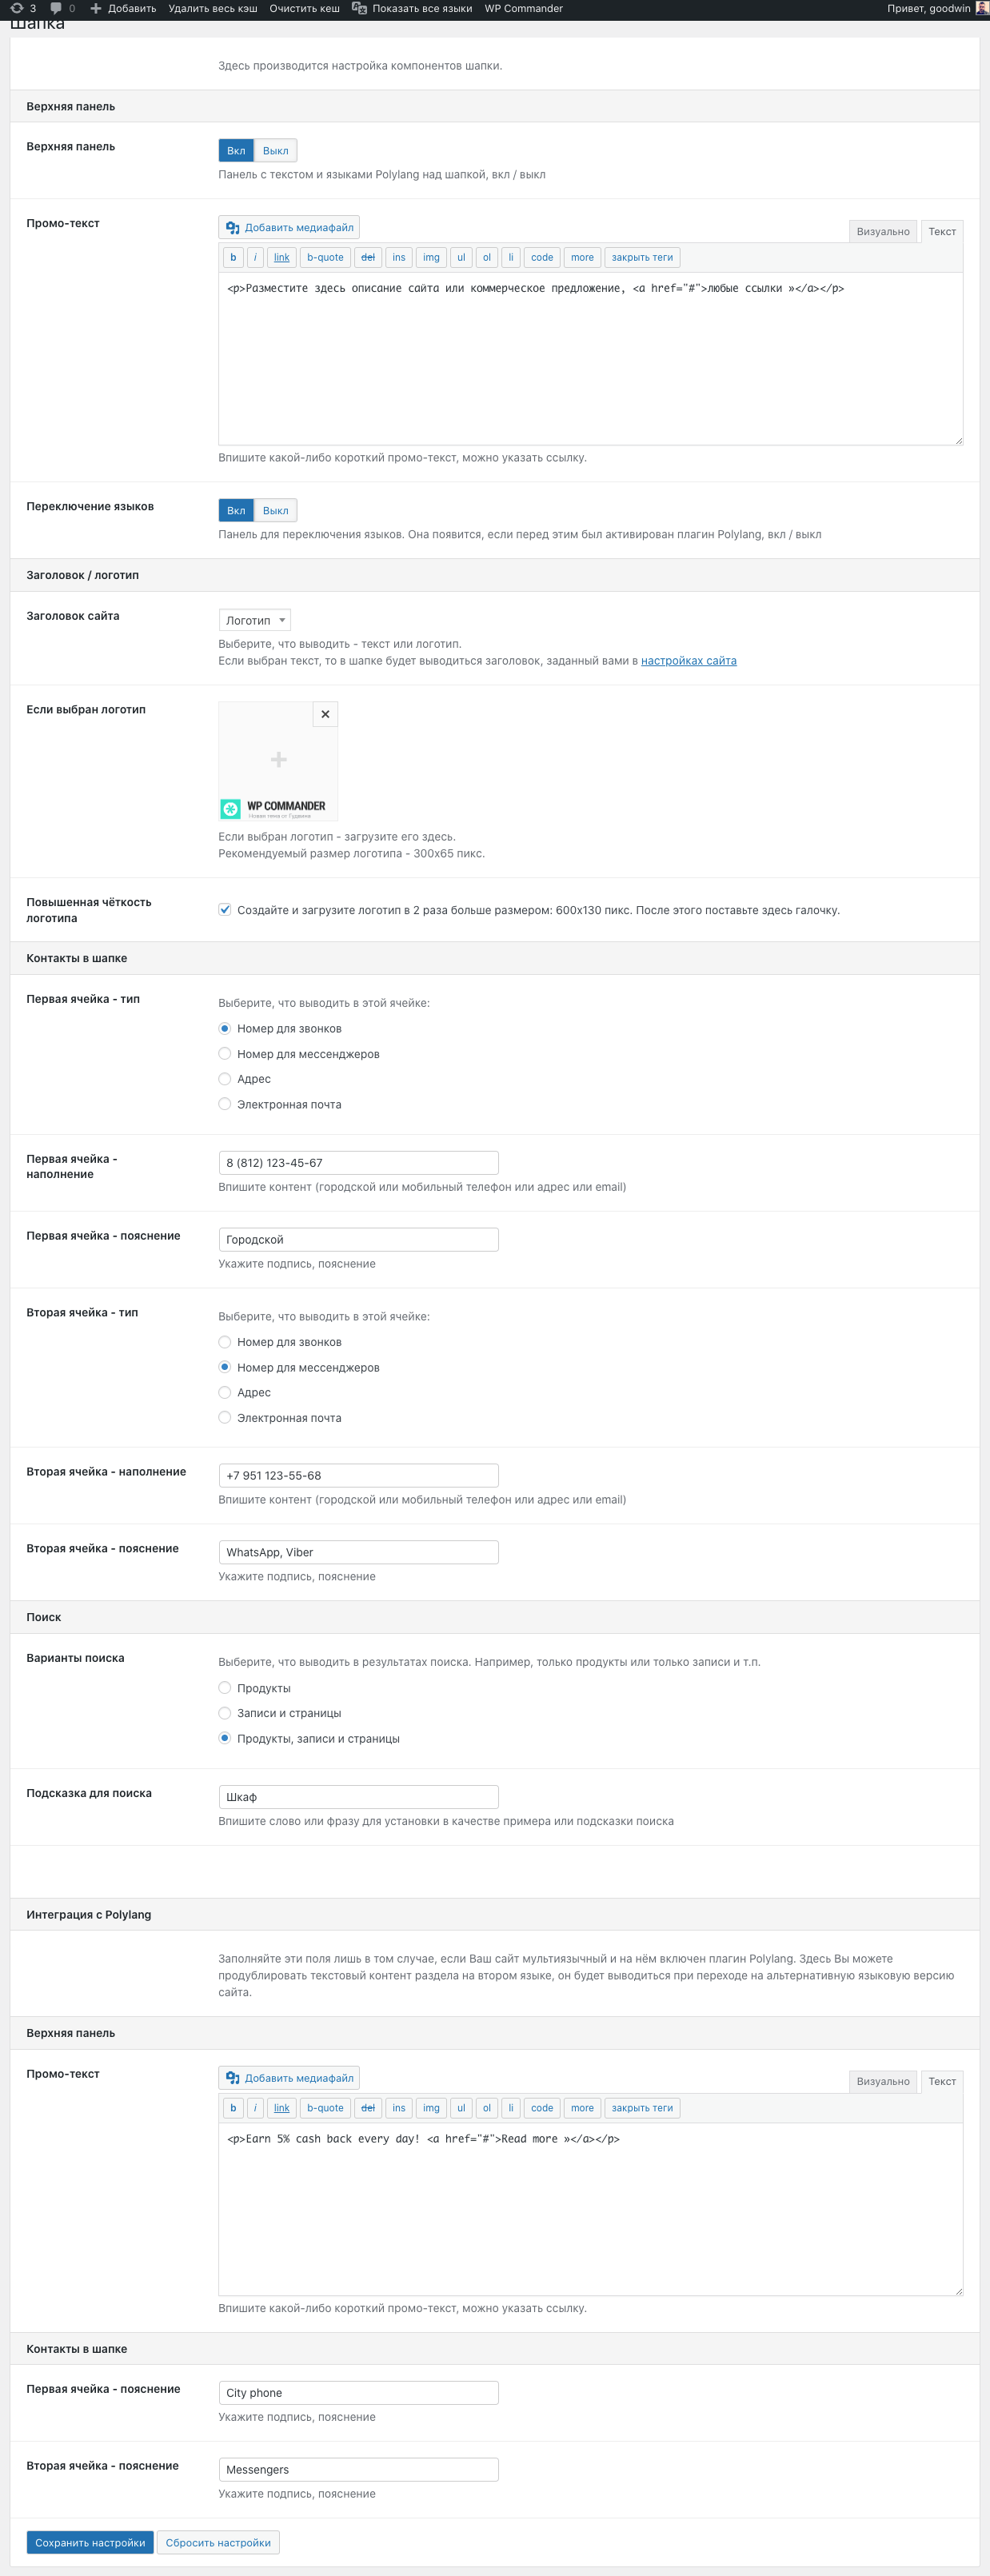Click the WP Commander logo thumbnail
The height and width of the screenshot is (2576, 990).
click(x=278, y=761)
